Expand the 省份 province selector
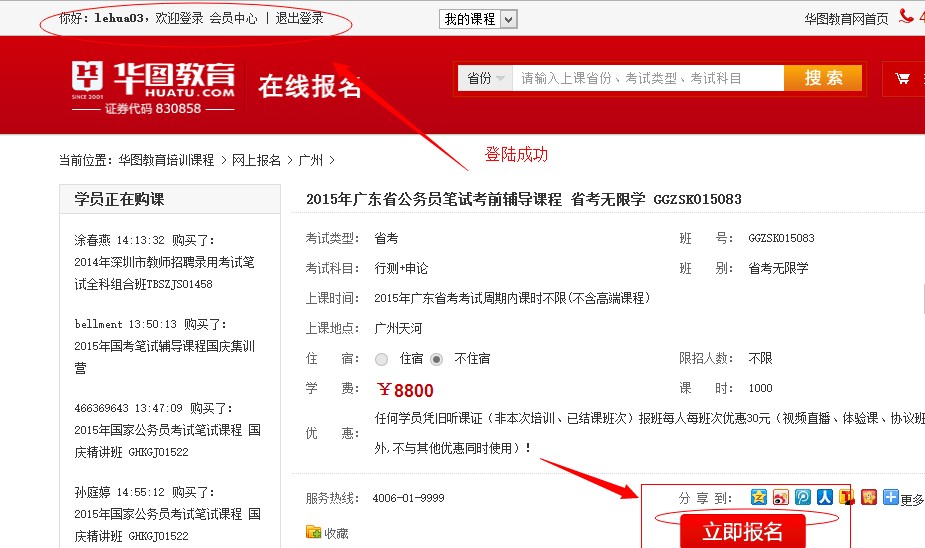This screenshot has height=548, width=925. 486,78
